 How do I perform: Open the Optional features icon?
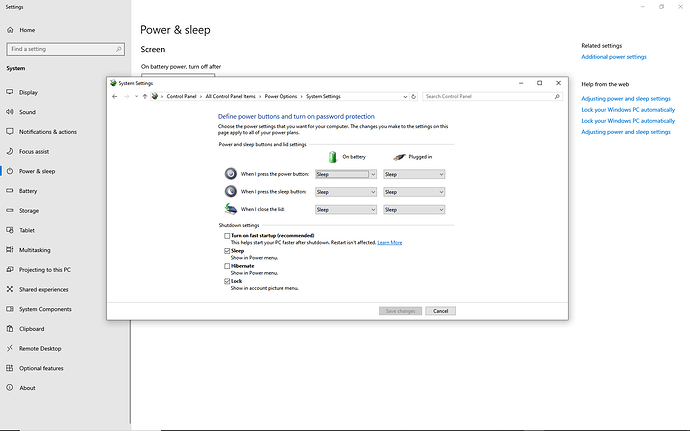10,368
